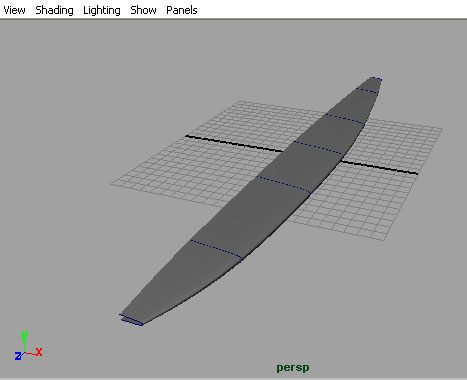Screen dimensions: 467x380
Task: Open the Shading menu
Action: coord(54,10)
